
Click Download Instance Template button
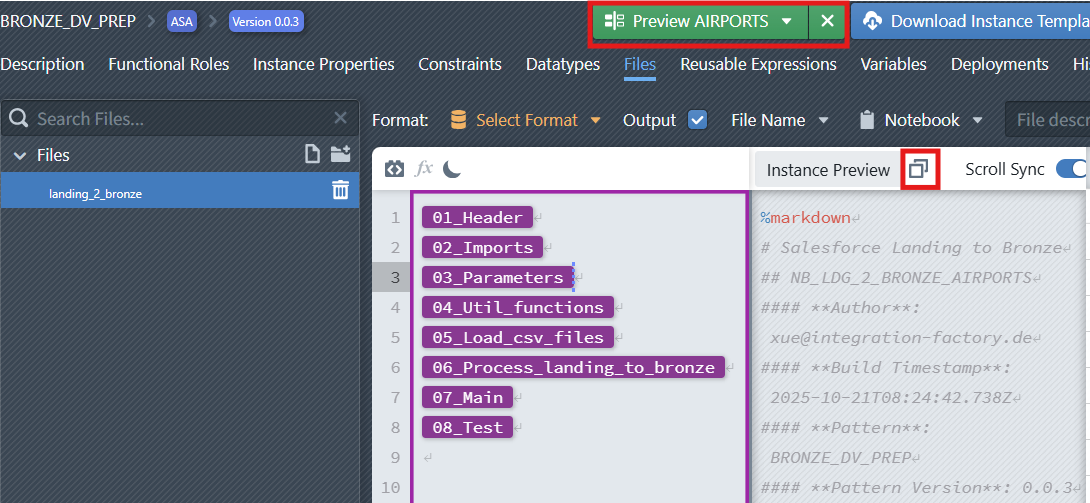pos(970,21)
